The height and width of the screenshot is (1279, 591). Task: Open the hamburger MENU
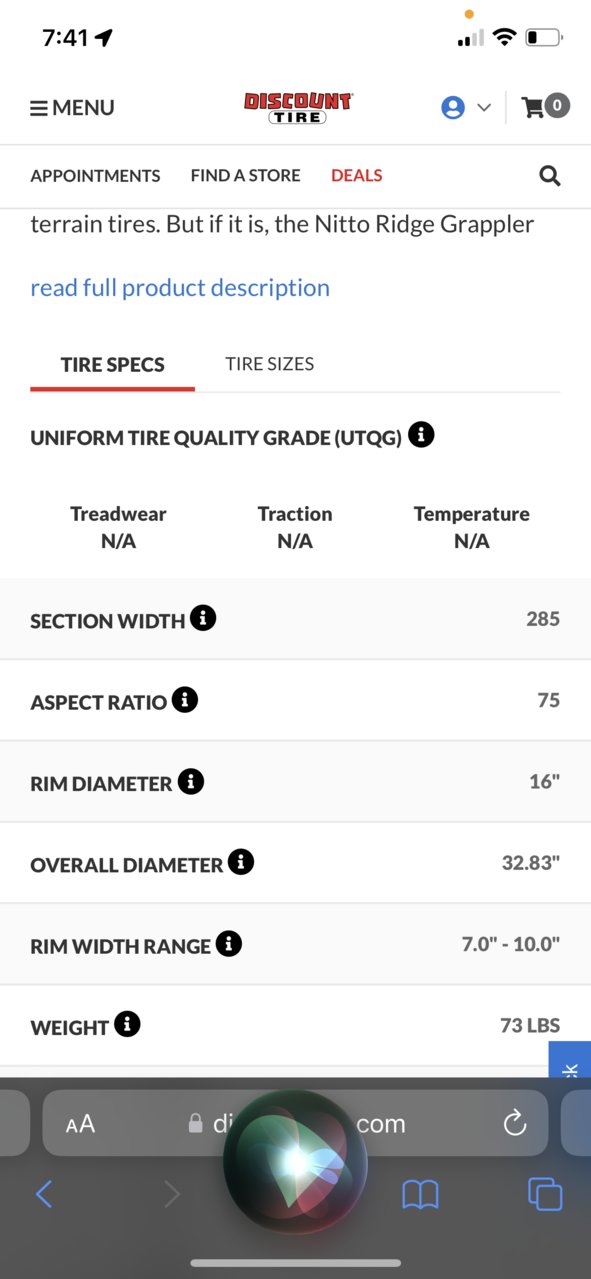tap(72, 108)
